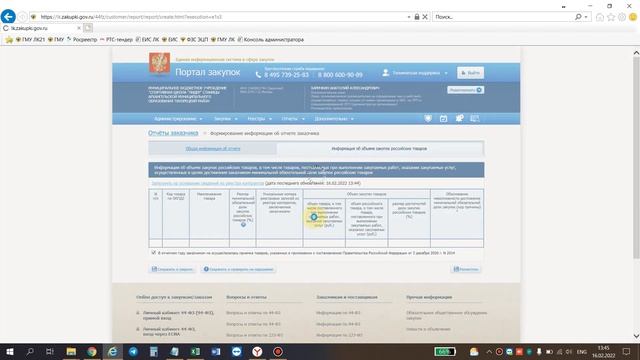Click the help icon in minimum share column header
The height and width of the screenshot is (360, 640).
(243, 224)
